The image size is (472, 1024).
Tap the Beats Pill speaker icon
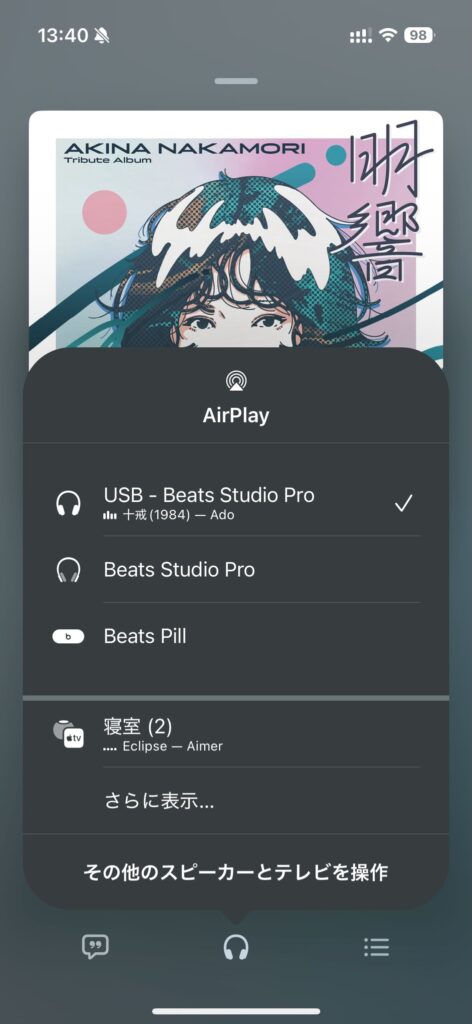[x=68, y=636]
